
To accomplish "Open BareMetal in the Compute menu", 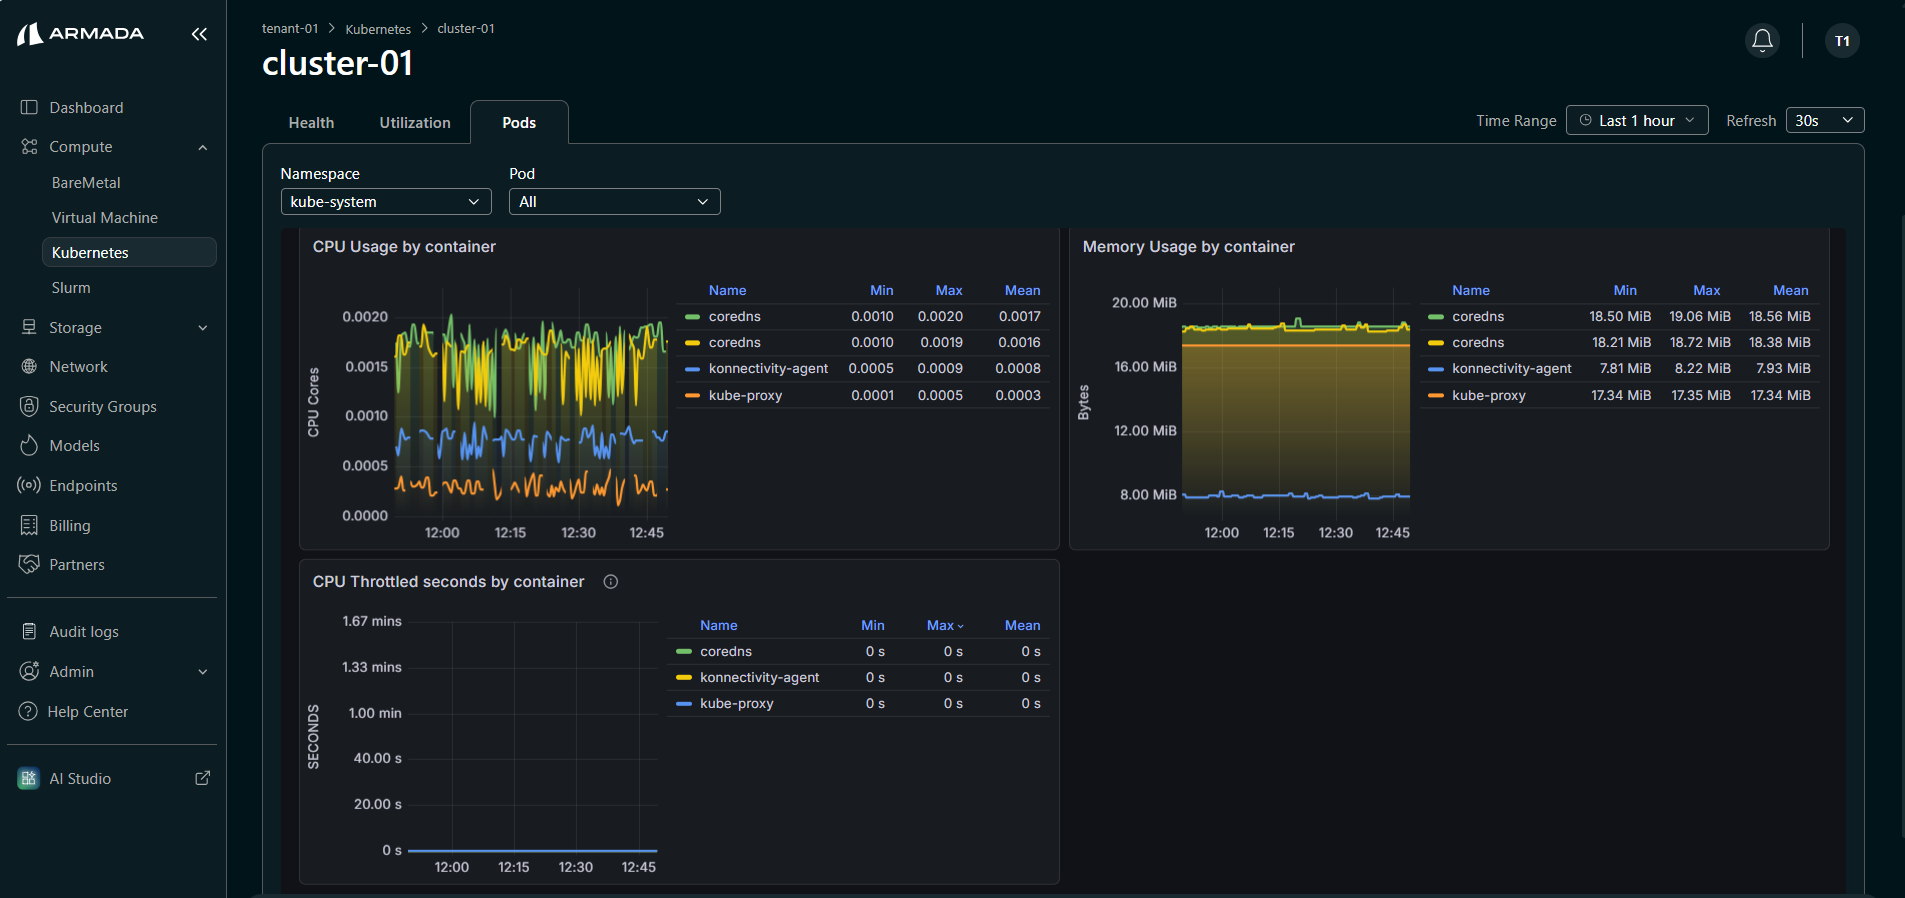I will (x=86, y=183).
